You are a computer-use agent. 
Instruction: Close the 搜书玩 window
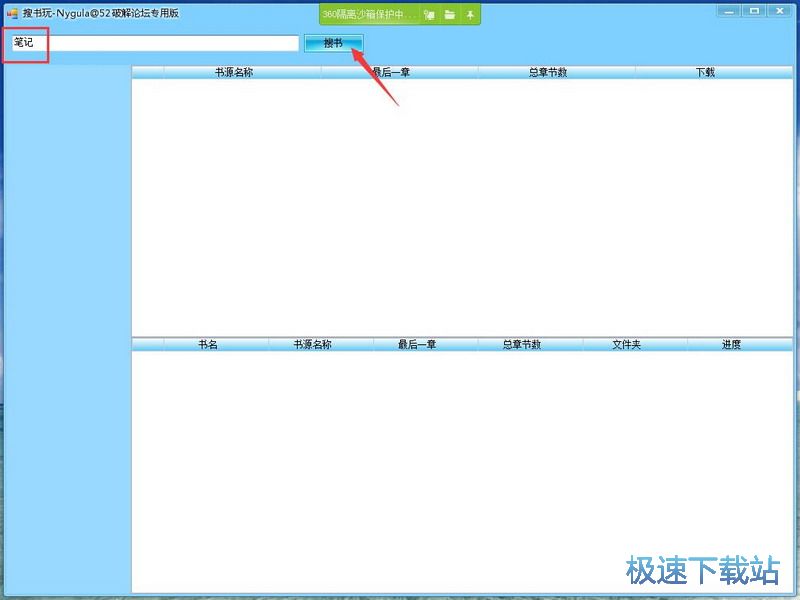pyautogui.click(x=779, y=11)
